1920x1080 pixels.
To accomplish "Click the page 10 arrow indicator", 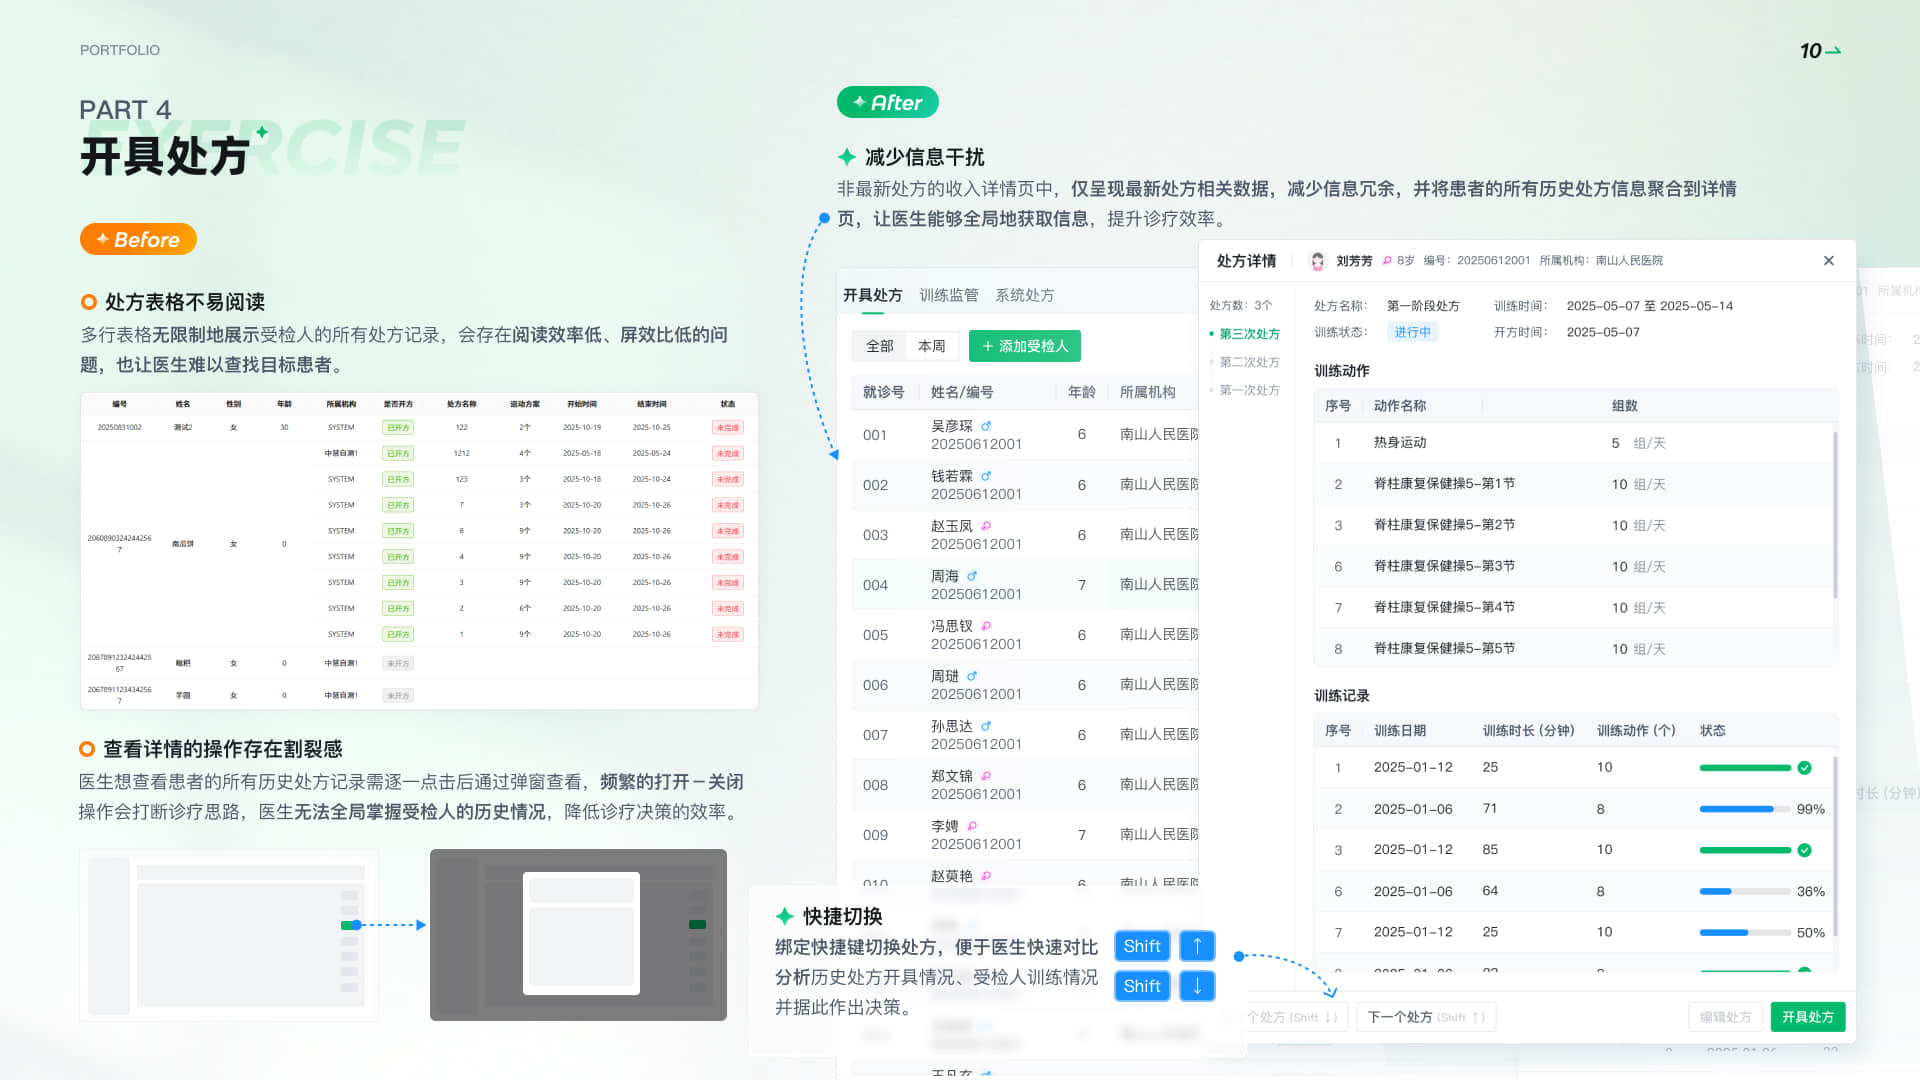I will pos(1820,51).
